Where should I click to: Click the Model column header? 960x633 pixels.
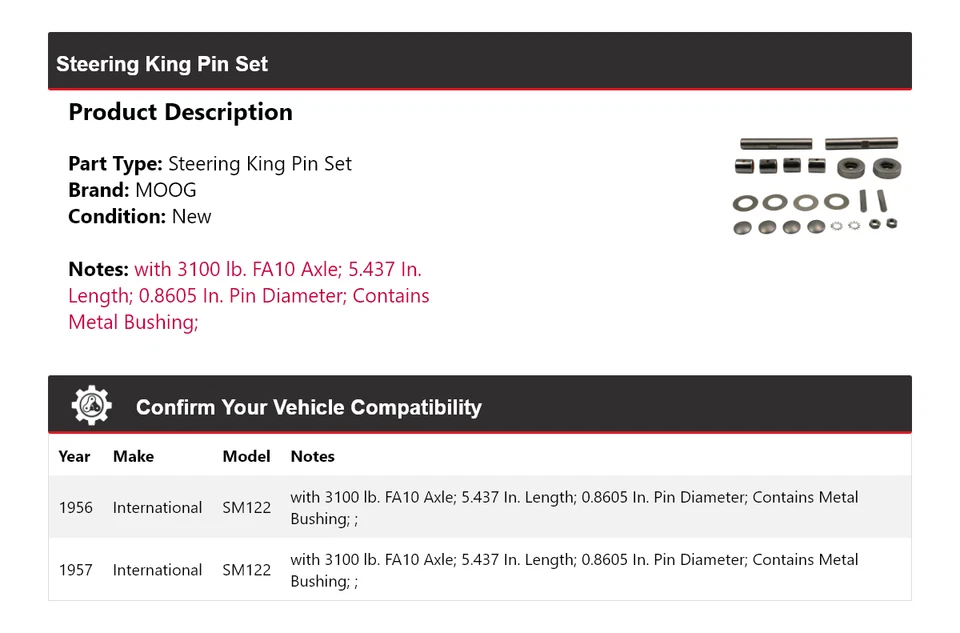246,456
